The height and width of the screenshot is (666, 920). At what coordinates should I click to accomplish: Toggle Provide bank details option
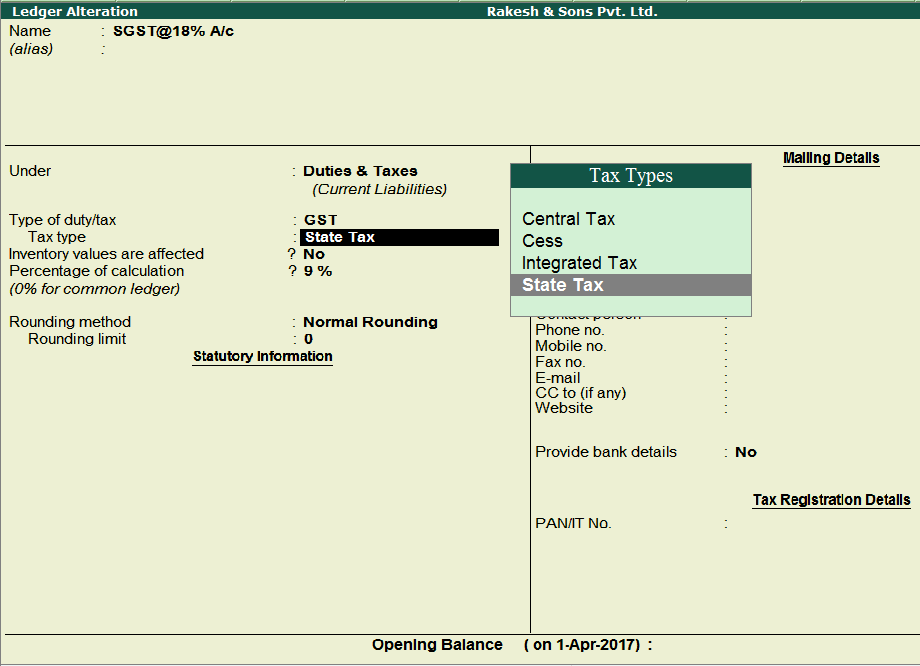tap(745, 451)
